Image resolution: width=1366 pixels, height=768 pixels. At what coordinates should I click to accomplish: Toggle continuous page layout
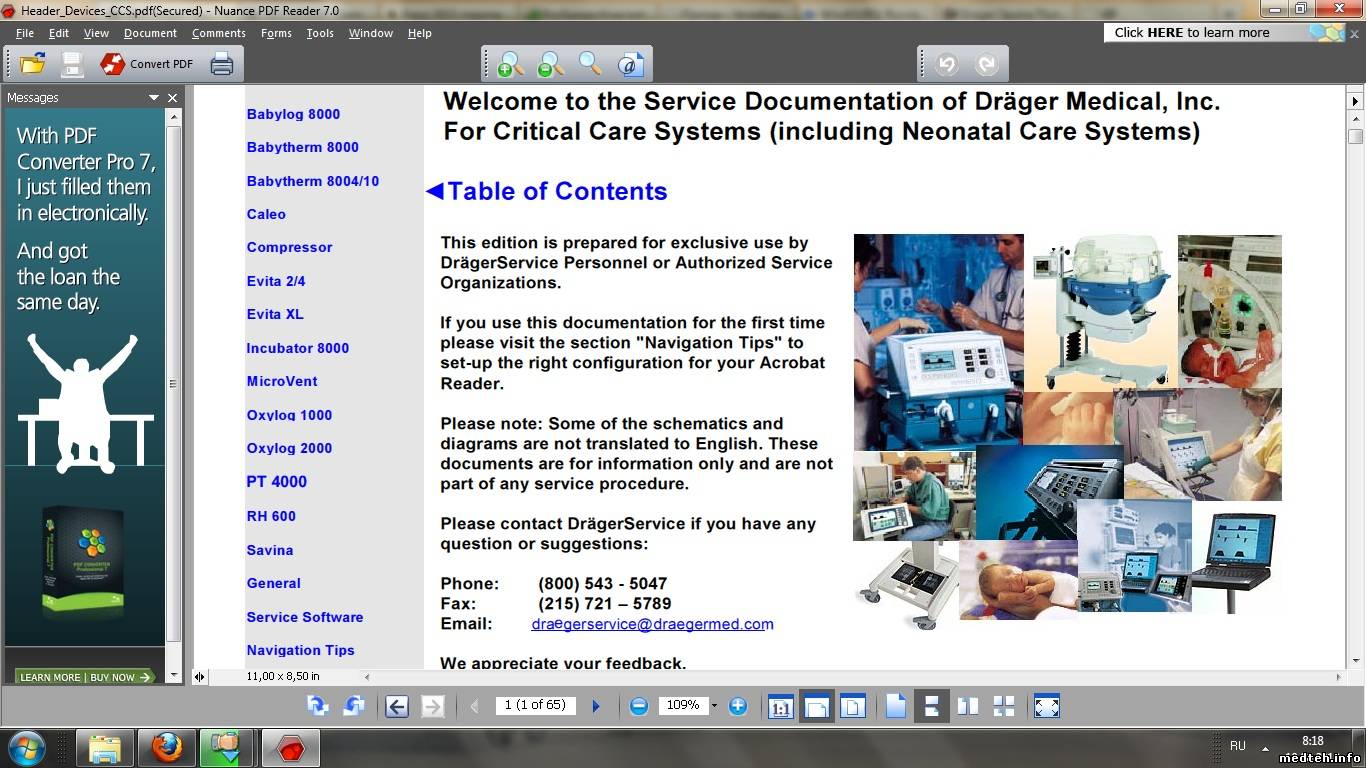click(x=931, y=706)
